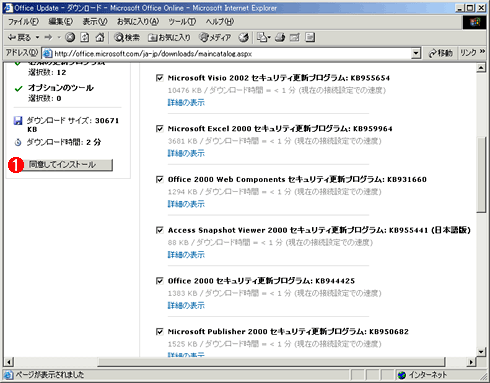Show details link under Excel 2000 KB959964
The image size is (490, 383).
coord(186,153)
